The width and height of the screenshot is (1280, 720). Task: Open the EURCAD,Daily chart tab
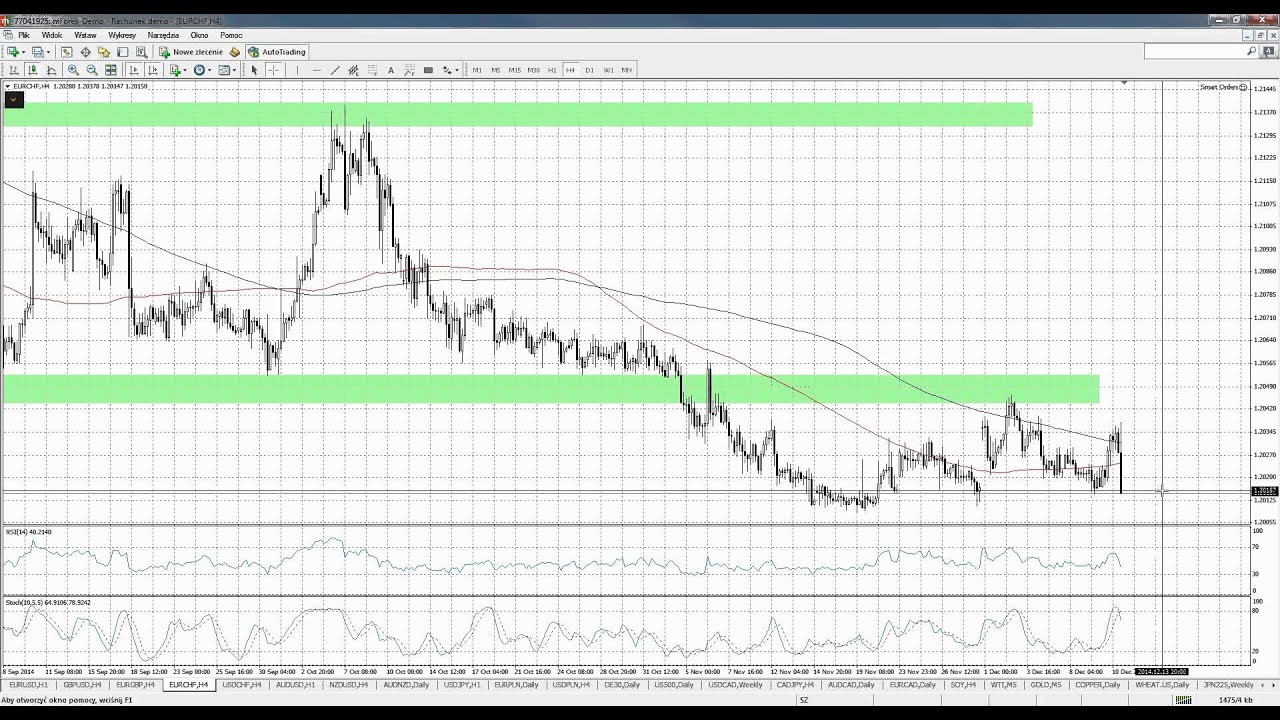pos(911,685)
